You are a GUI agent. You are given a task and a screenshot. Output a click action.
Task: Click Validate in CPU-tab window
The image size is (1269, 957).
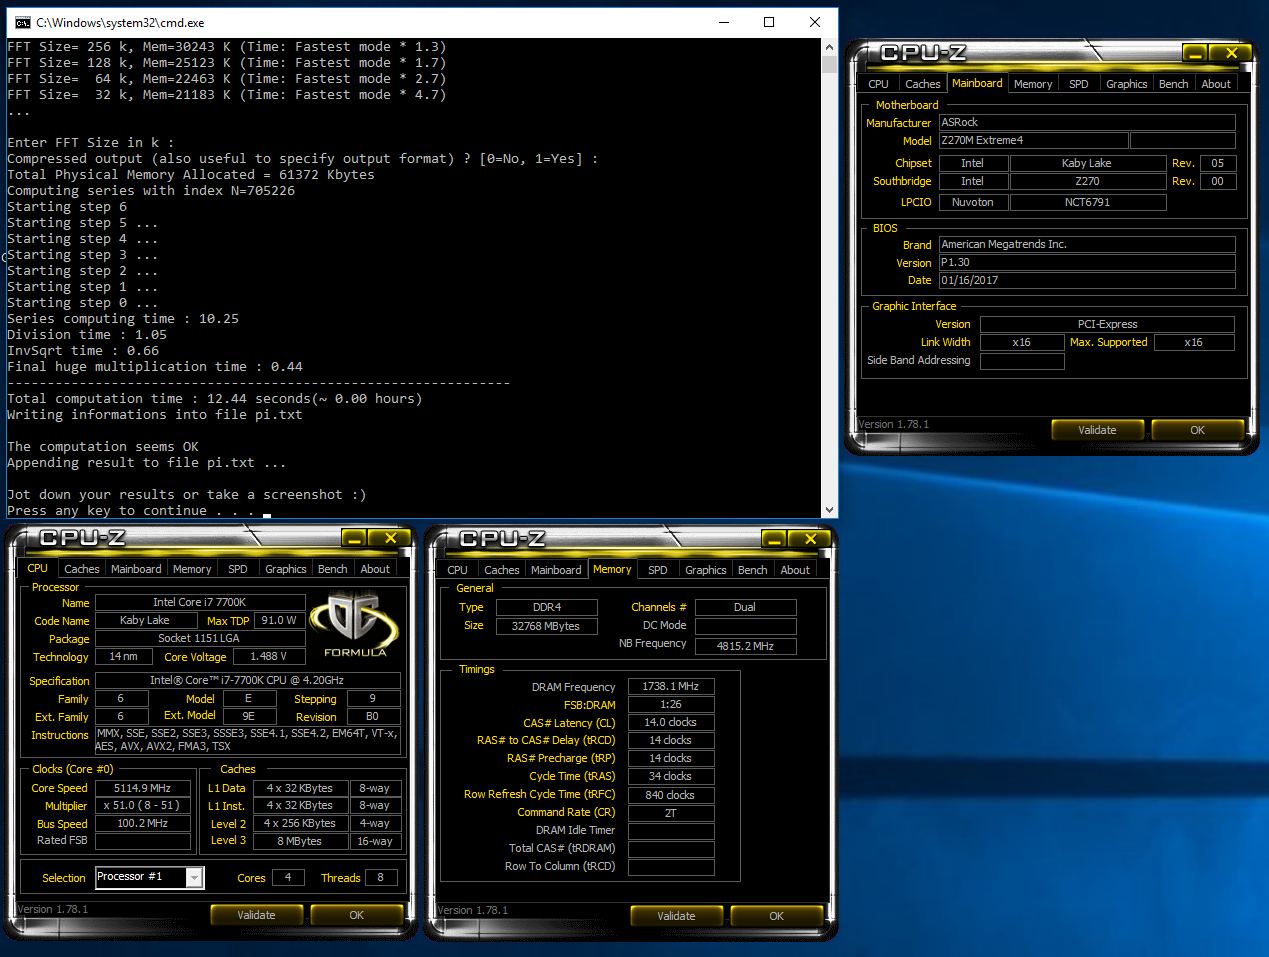[256, 915]
